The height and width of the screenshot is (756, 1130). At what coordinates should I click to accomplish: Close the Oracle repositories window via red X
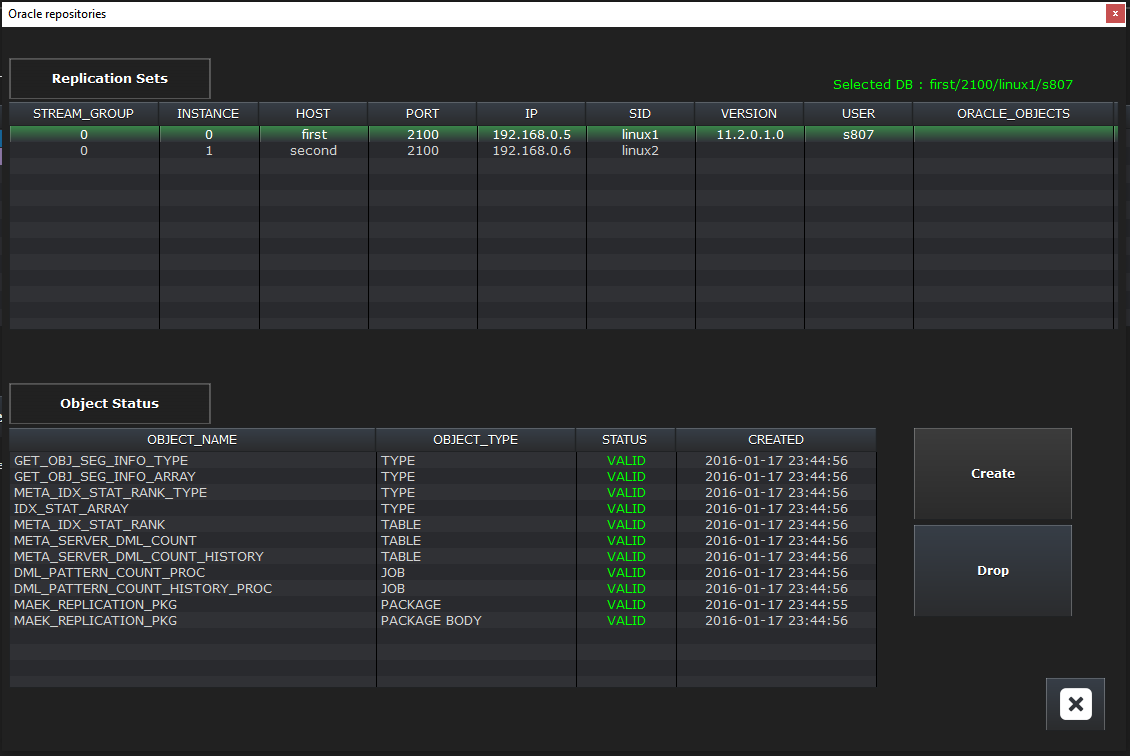pyautogui.click(x=1115, y=14)
